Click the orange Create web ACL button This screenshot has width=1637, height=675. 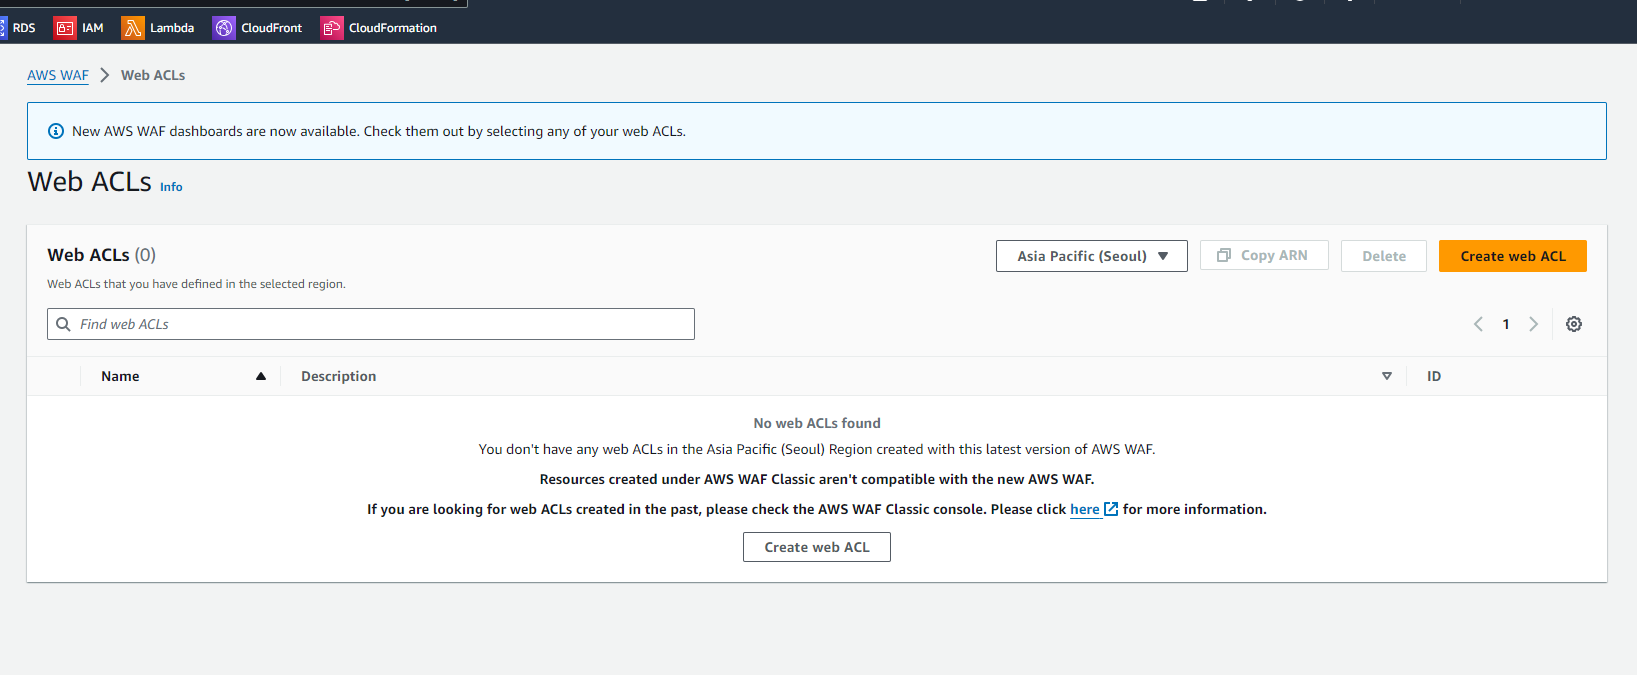(x=1513, y=256)
